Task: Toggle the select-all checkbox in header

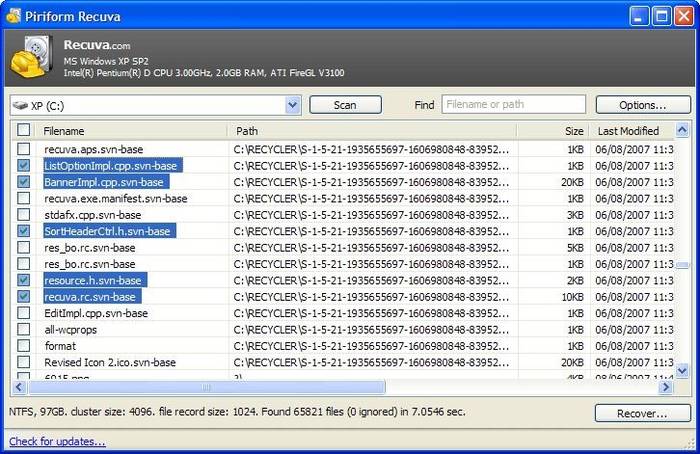Action: (24, 131)
